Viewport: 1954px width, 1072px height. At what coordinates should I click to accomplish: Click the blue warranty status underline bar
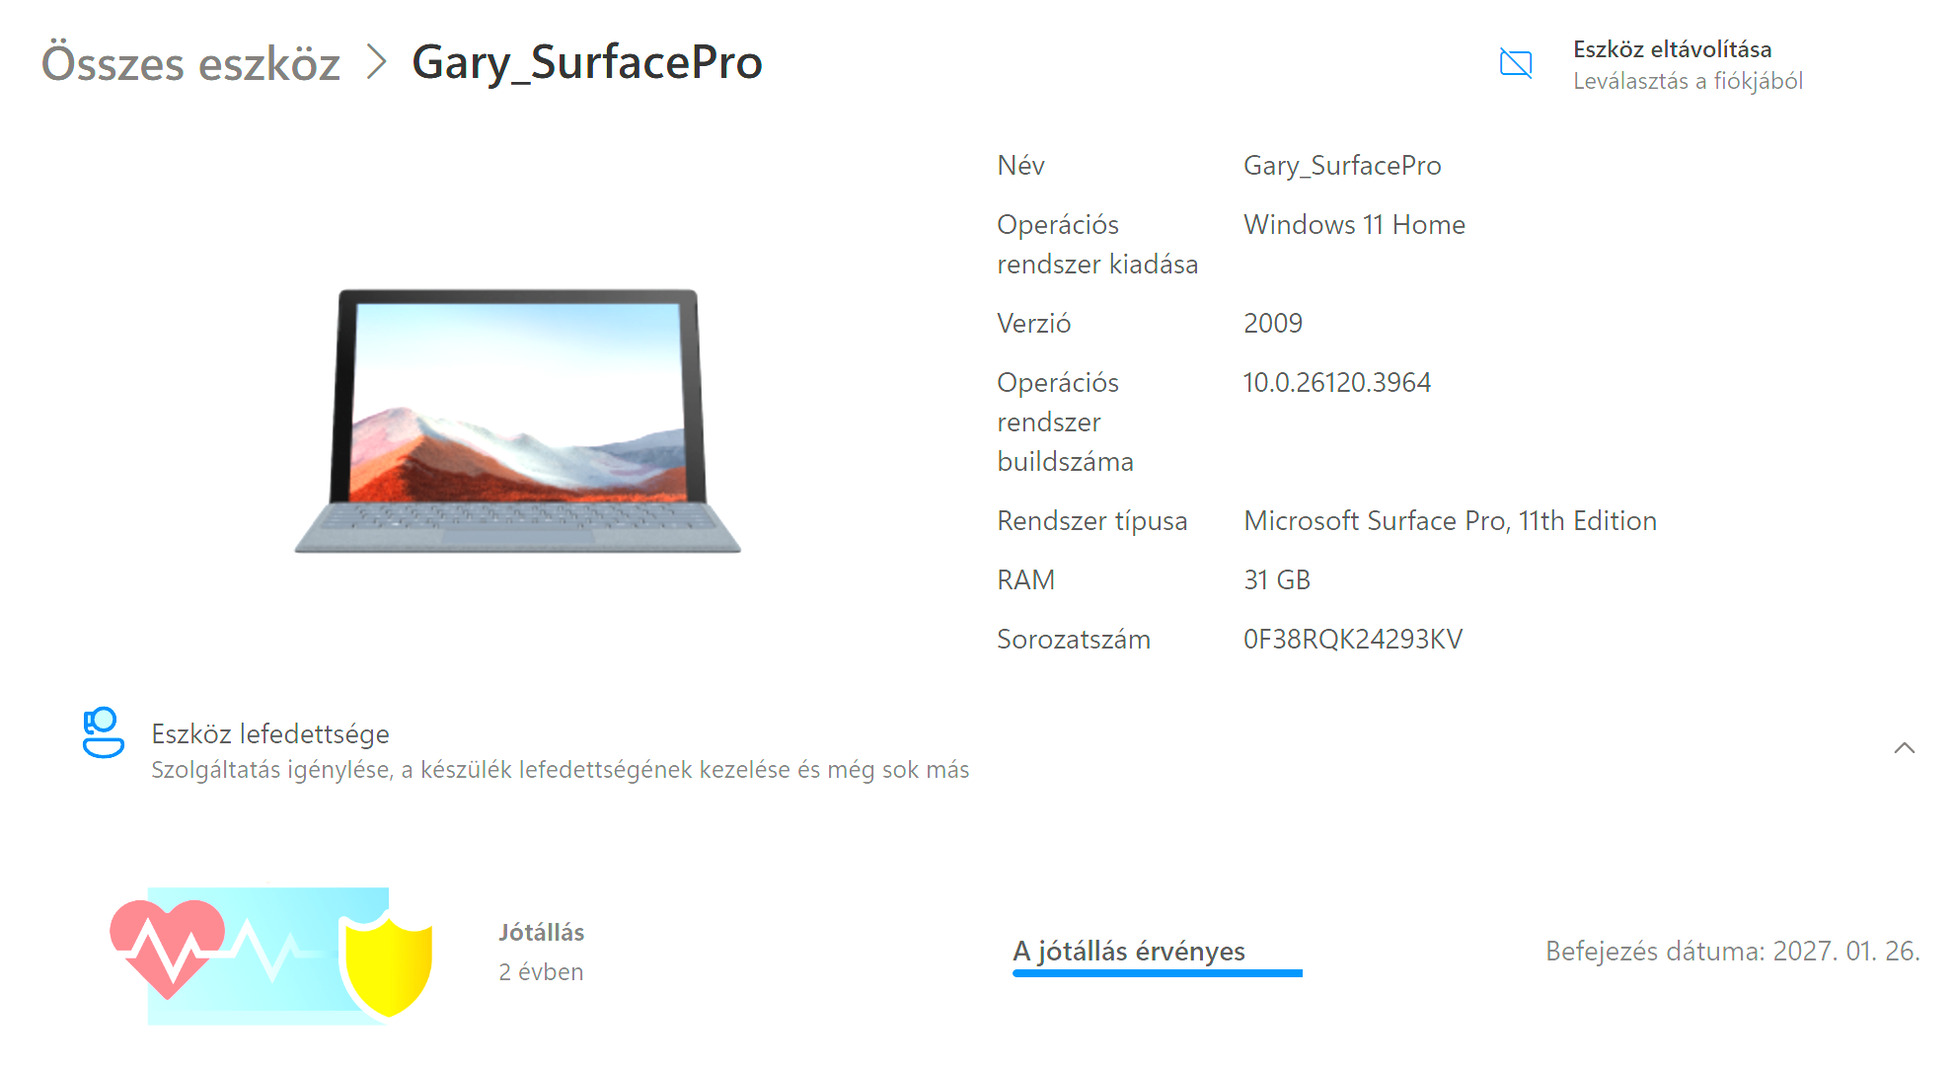(x=1157, y=973)
